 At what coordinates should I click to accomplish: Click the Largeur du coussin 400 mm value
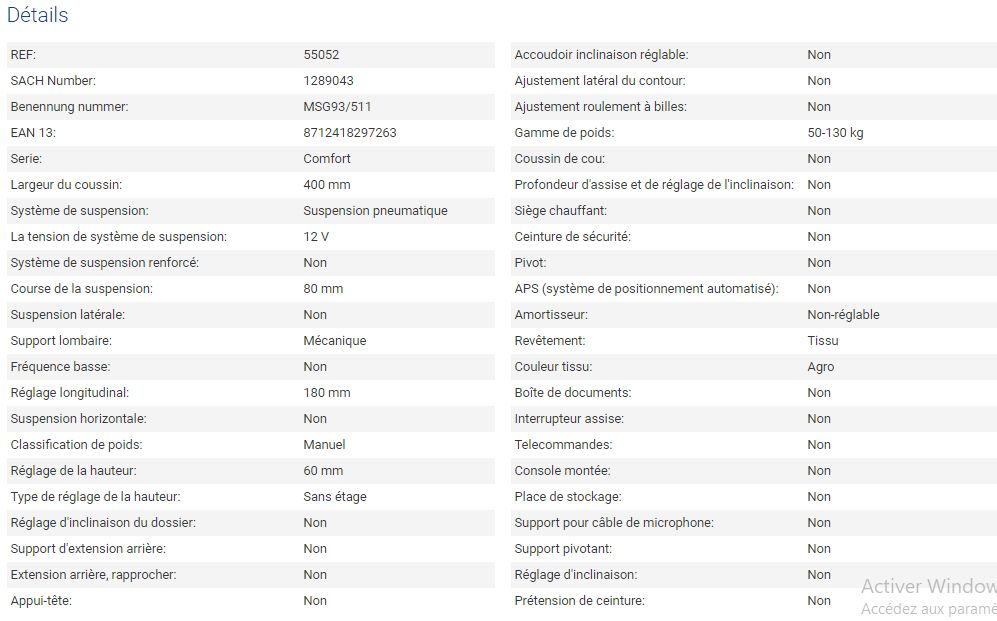[326, 185]
